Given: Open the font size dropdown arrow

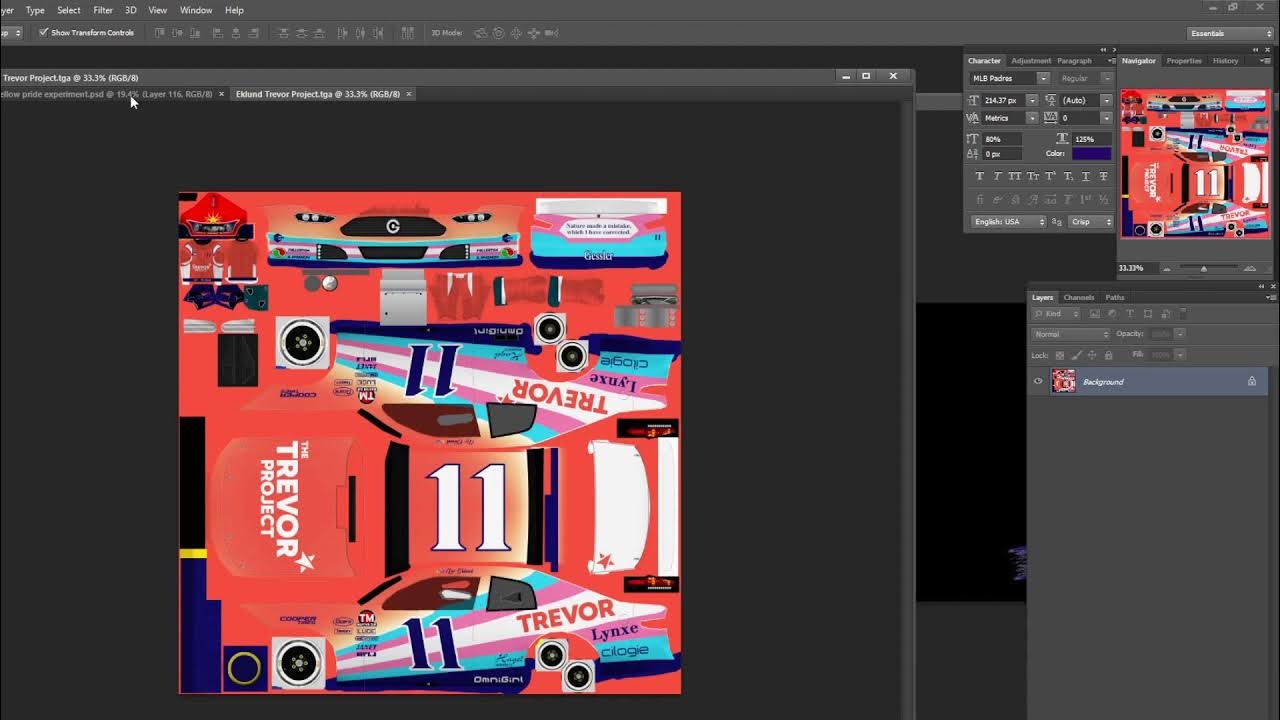Looking at the screenshot, I should point(1032,100).
